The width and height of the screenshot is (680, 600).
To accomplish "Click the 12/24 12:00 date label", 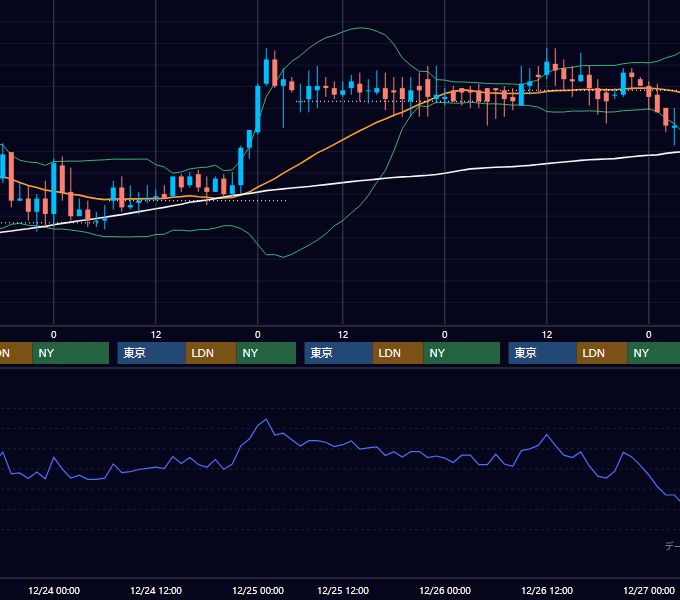I will coord(156,590).
